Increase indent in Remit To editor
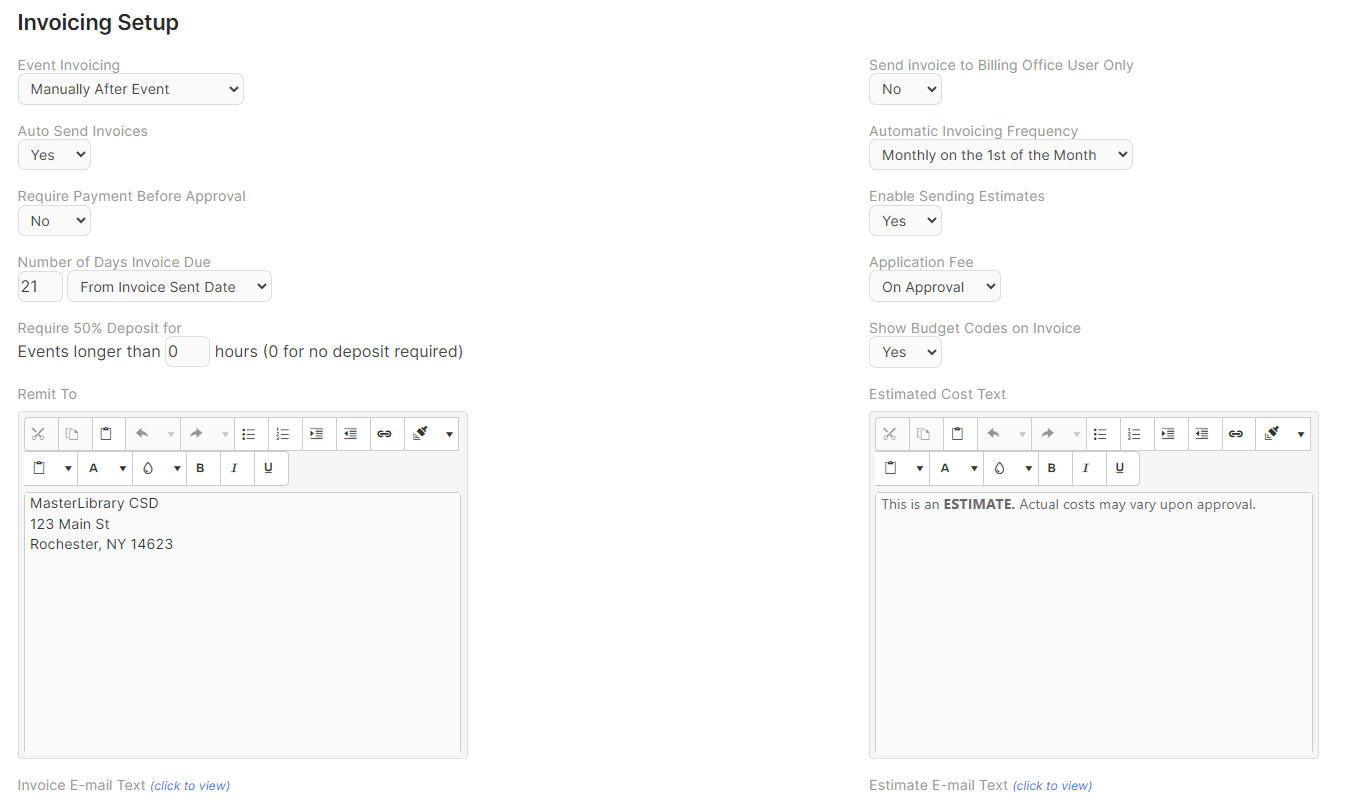Viewport: 1362px width, 802px height. (316, 434)
